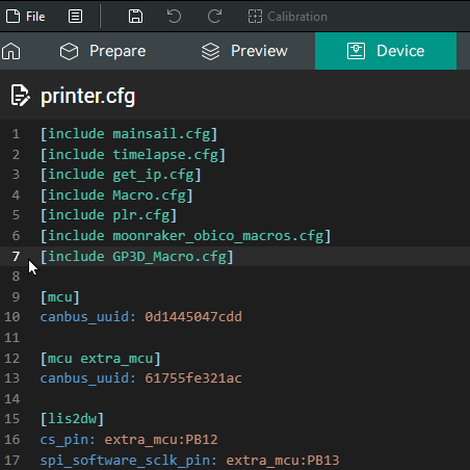Open the hamburger list menu icon
Screen dimensions: 470x470
75,16
